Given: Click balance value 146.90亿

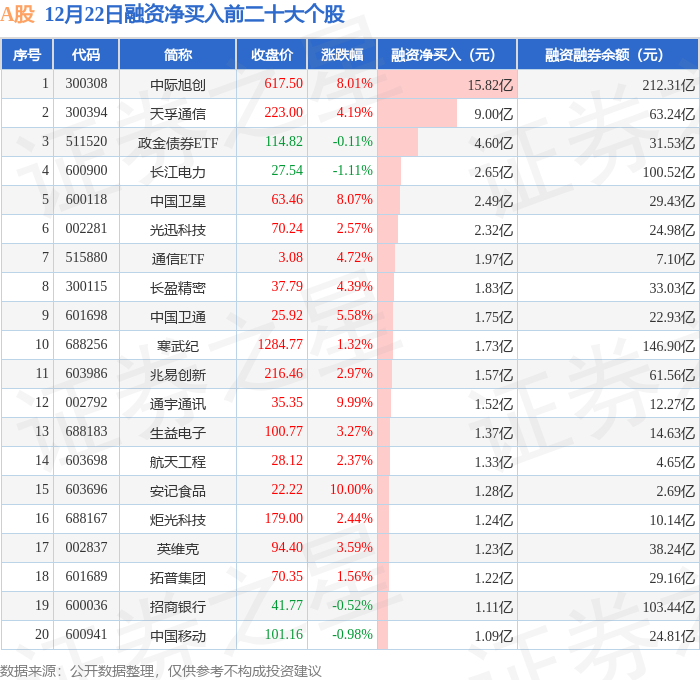Looking at the screenshot, I should tap(668, 346).
